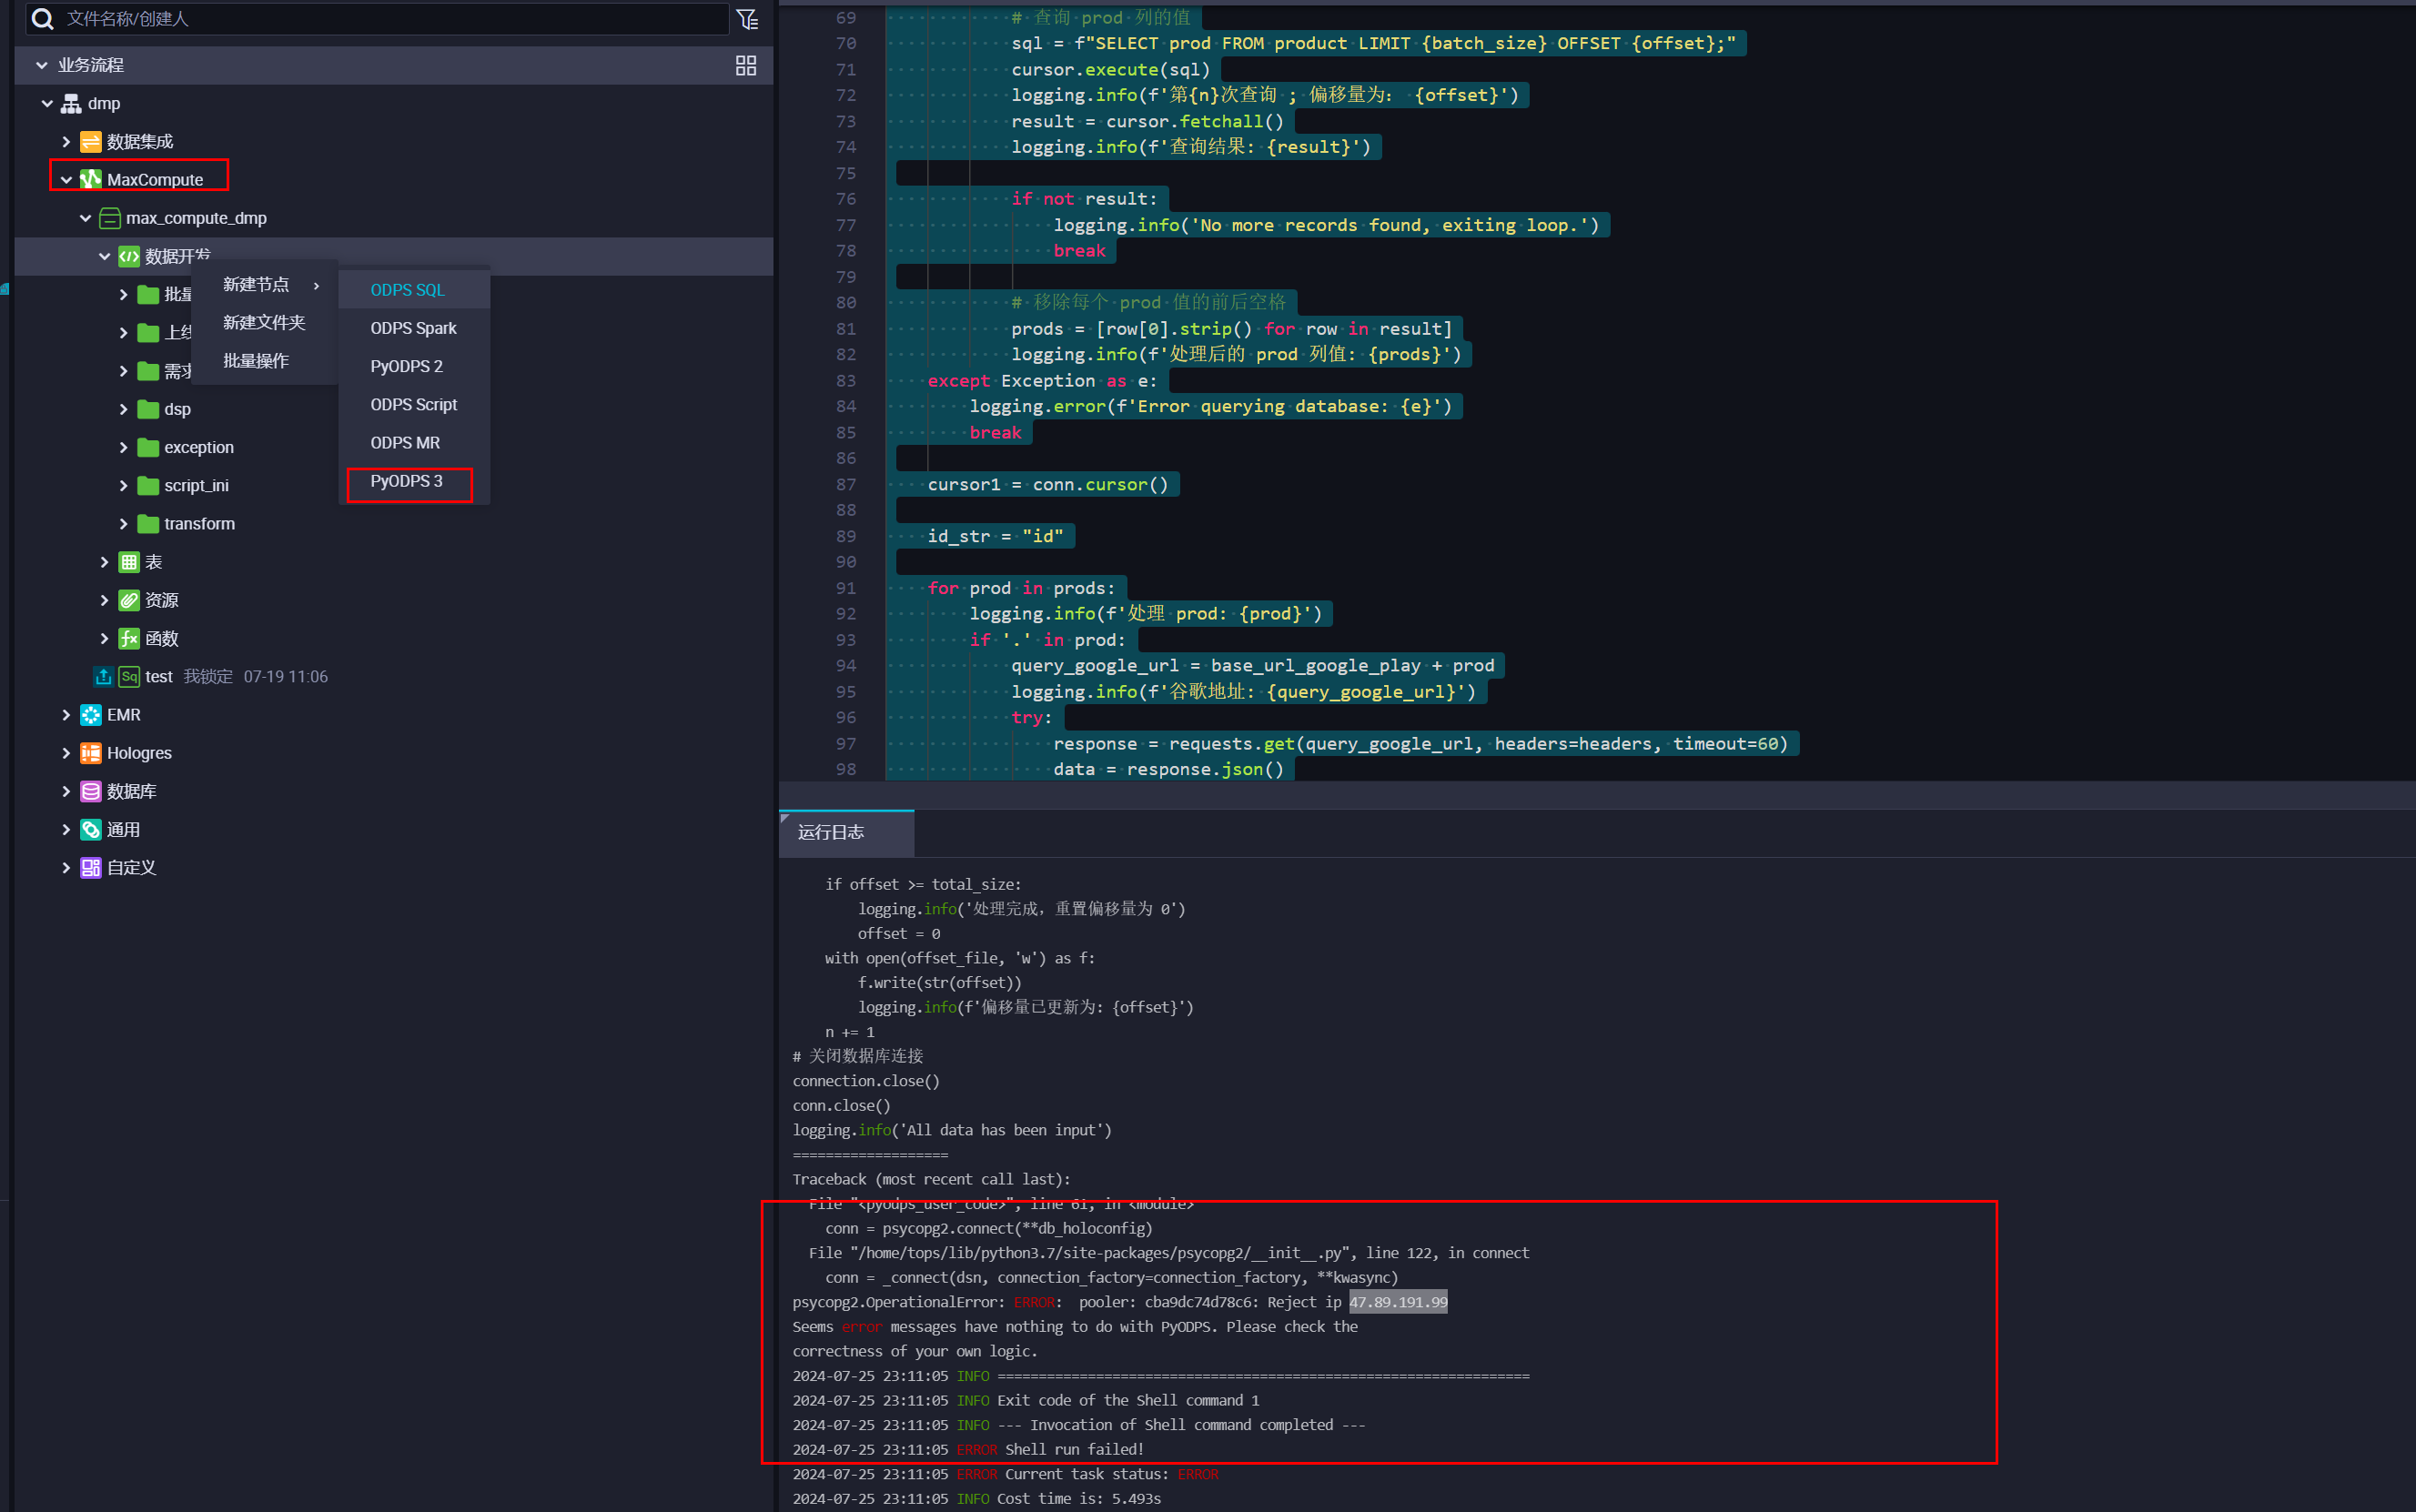The image size is (2416, 1512).
Task: Expand the transform folder
Action: [x=123, y=523]
